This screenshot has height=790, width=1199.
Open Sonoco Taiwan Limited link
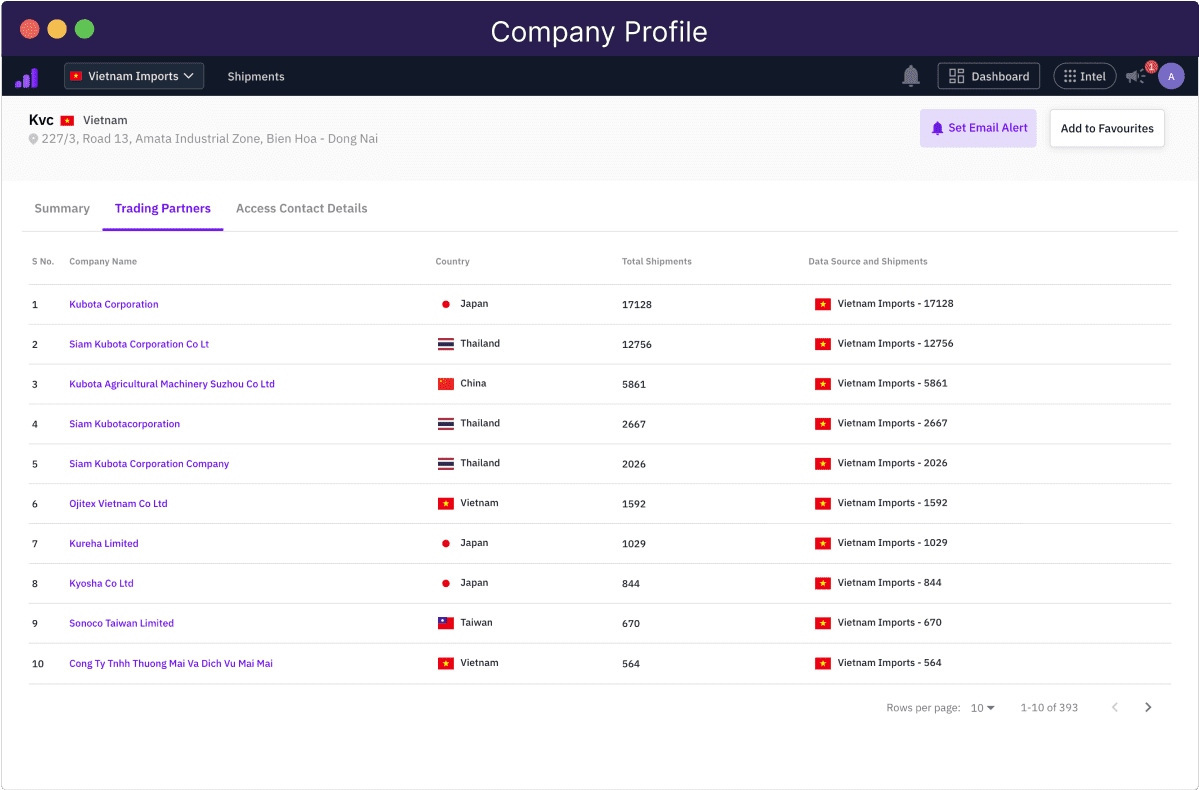122,623
